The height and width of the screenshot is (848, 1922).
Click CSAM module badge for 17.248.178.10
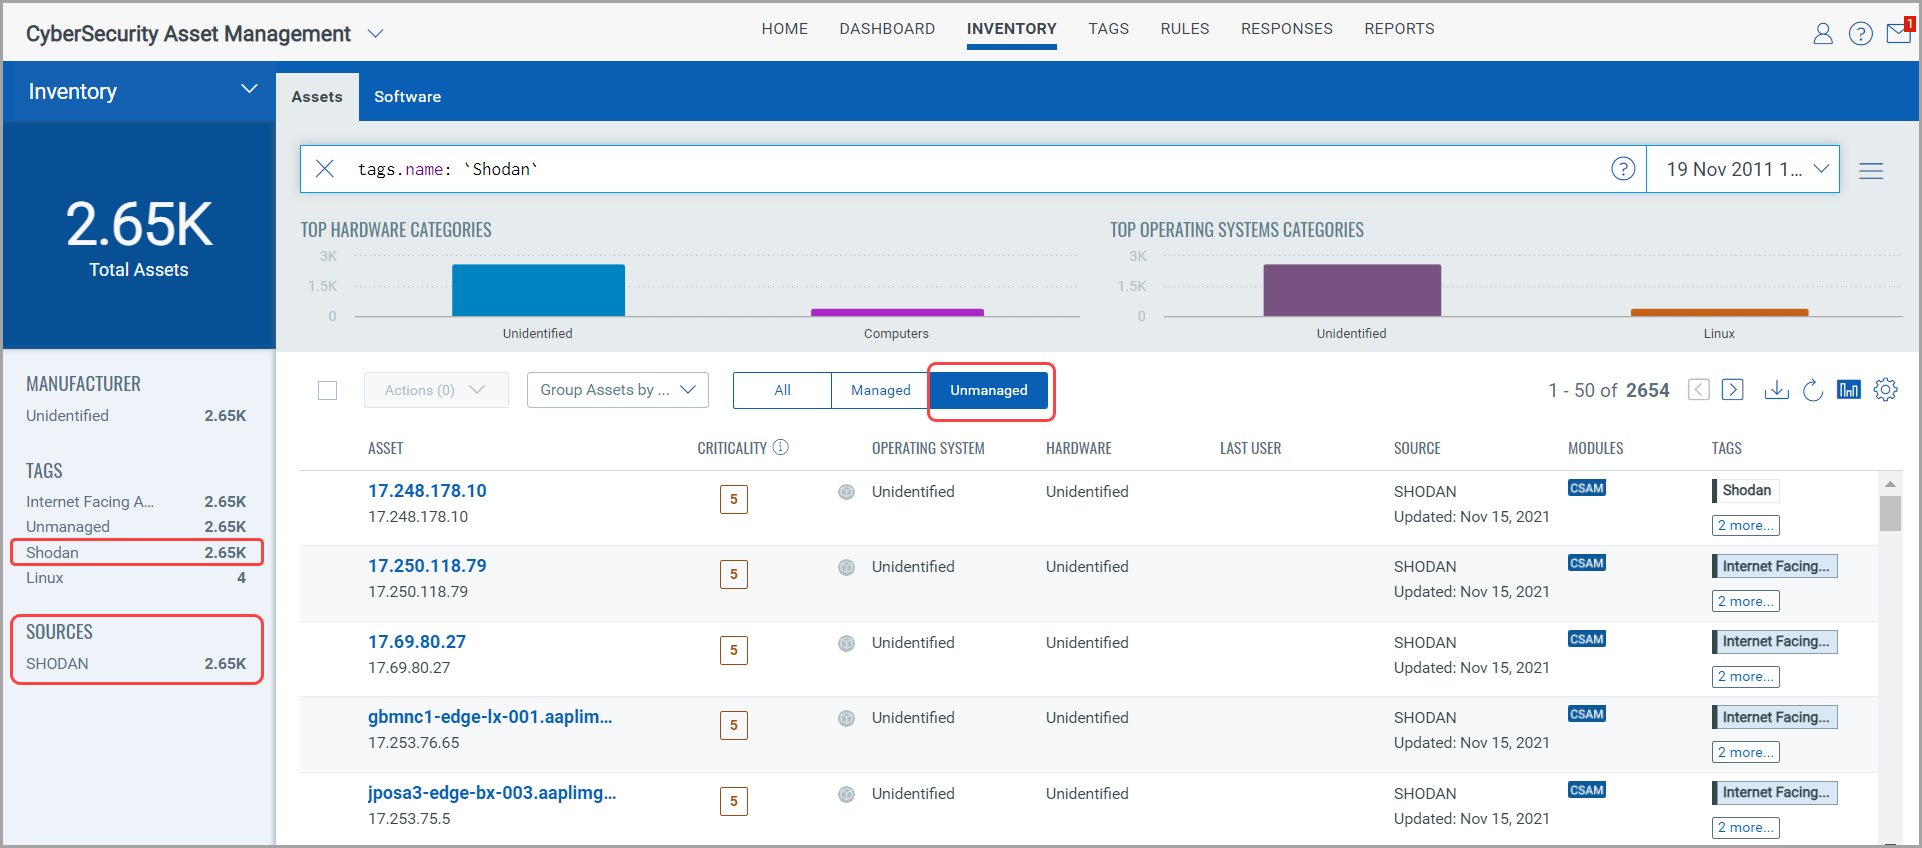[x=1587, y=488]
